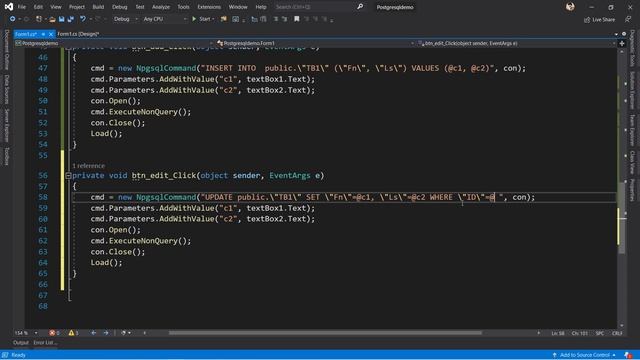Open the Toolbox side panel
The width and height of the screenshot is (640, 360).
[x=7, y=156]
